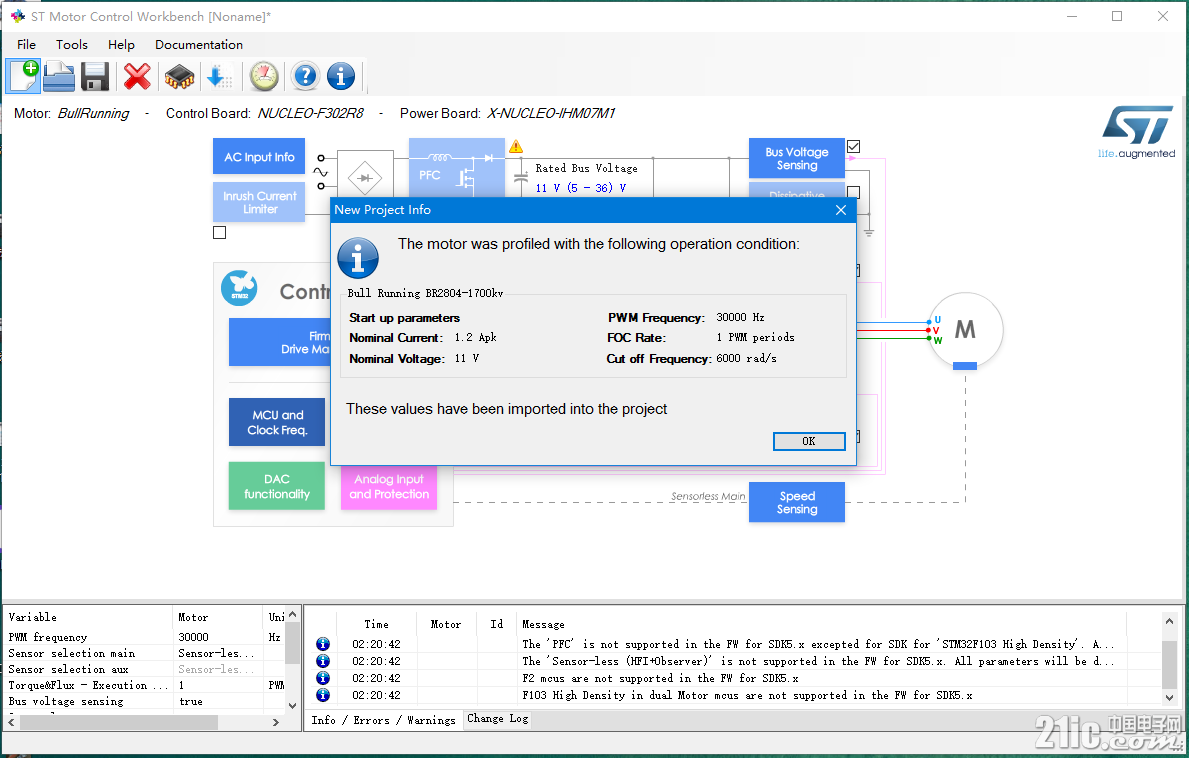Open help with the question mark icon
This screenshot has height=758, width=1189.
click(x=305, y=77)
